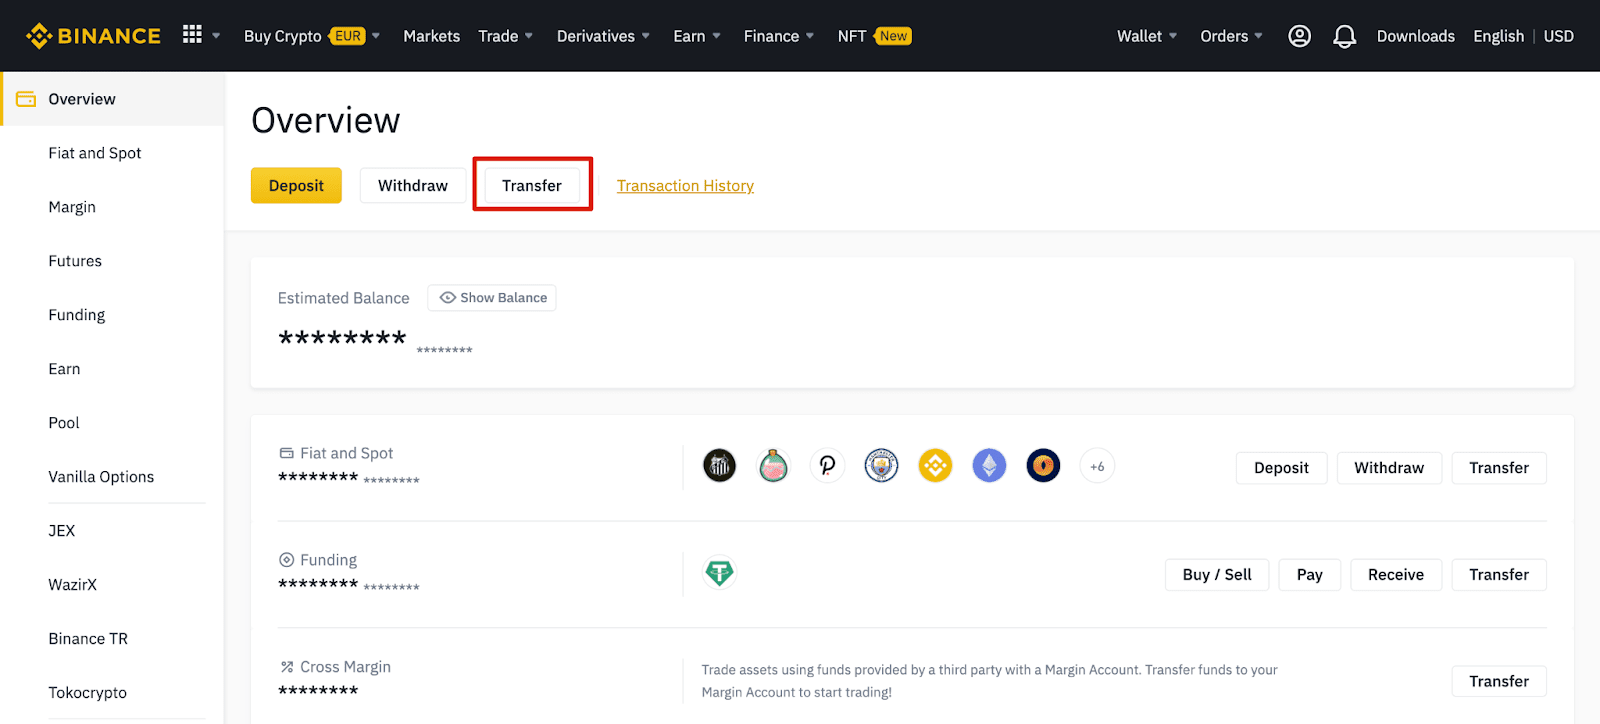Click the Binance logo

93,36
